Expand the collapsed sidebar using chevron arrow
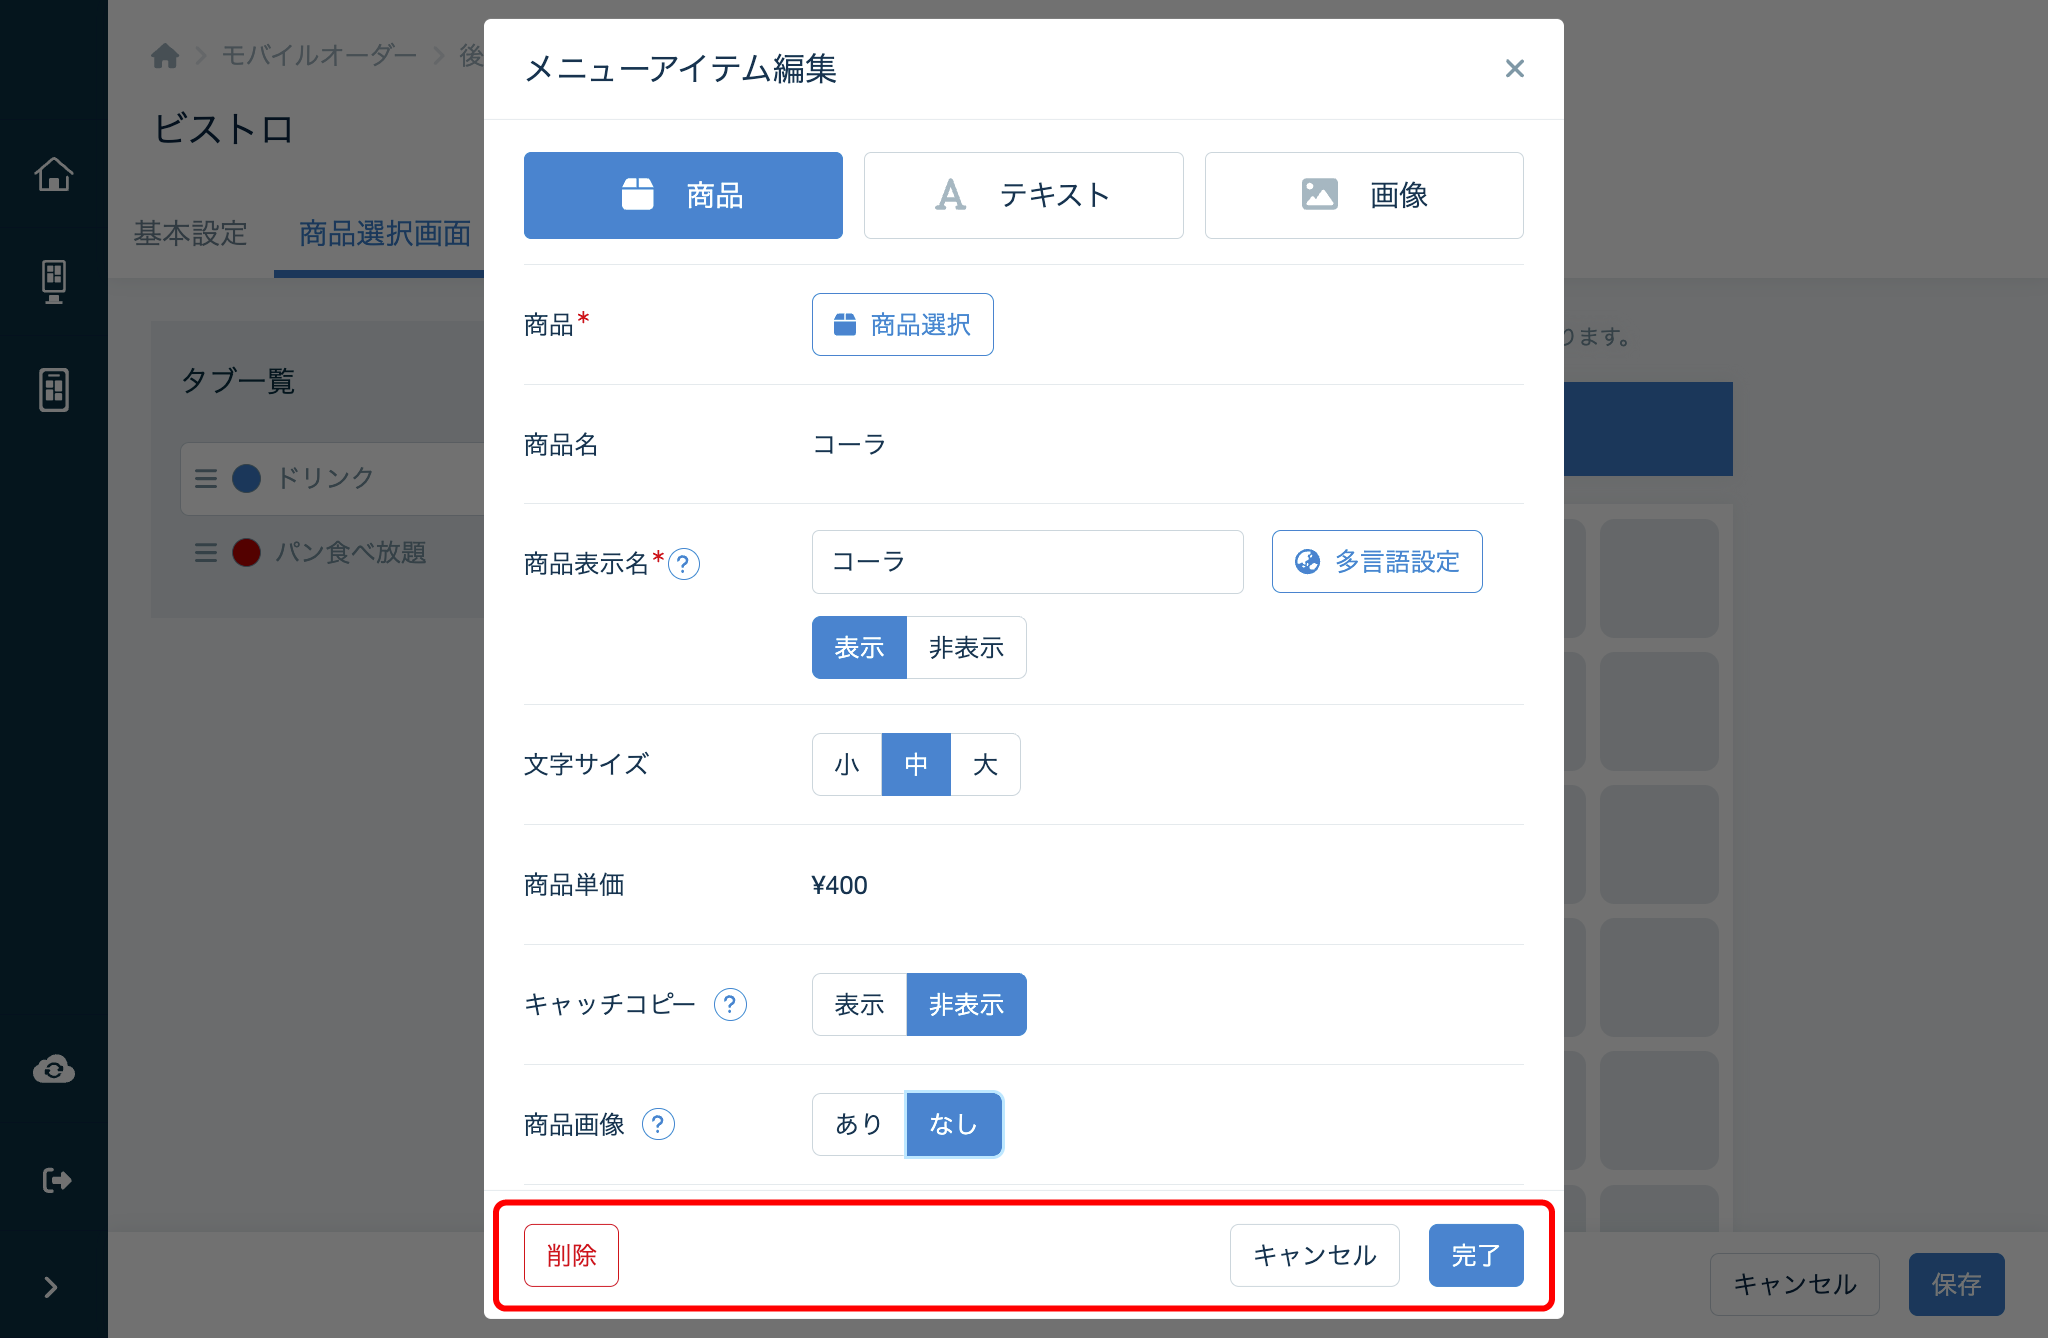 (x=52, y=1287)
